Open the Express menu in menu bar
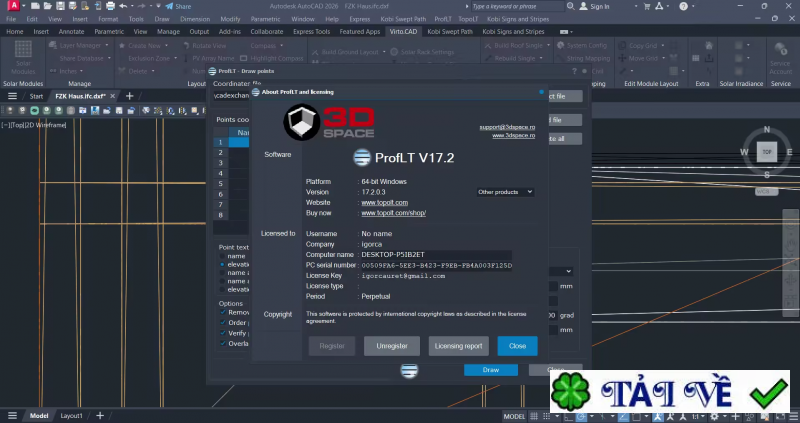Screen dimensions: 800x423 click(x=359, y=19)
